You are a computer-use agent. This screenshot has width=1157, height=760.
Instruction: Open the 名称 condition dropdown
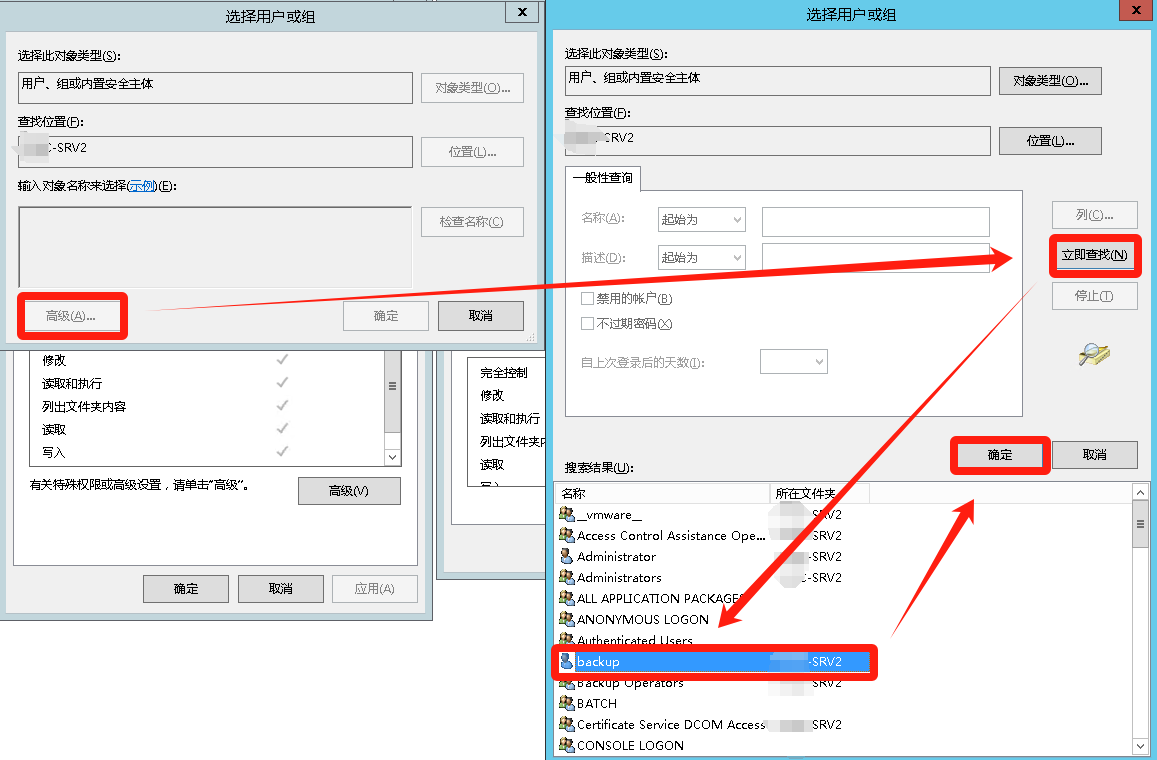pyautogui.click(x=701, y=220)
